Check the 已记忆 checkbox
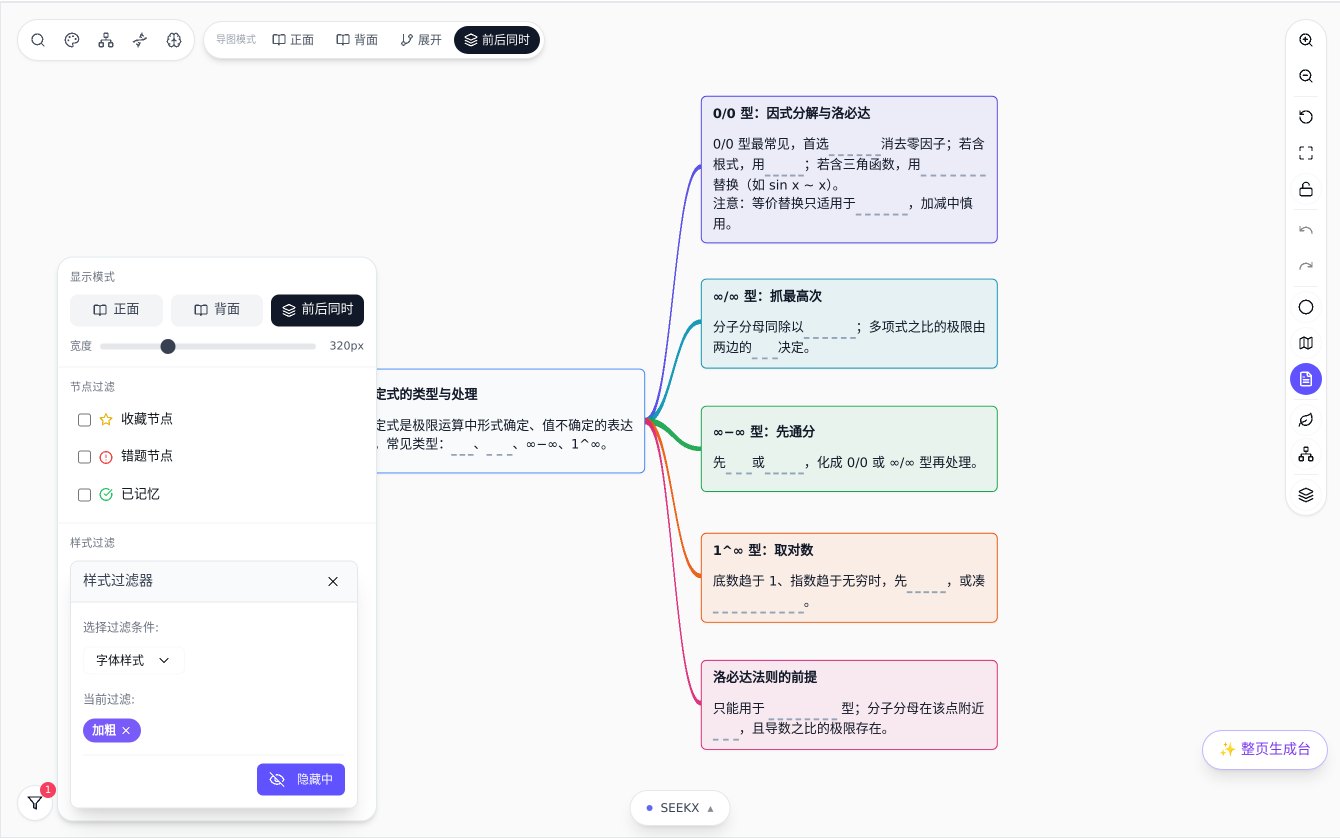This screenshot has height=838, width=1340. tap(85, 494)
